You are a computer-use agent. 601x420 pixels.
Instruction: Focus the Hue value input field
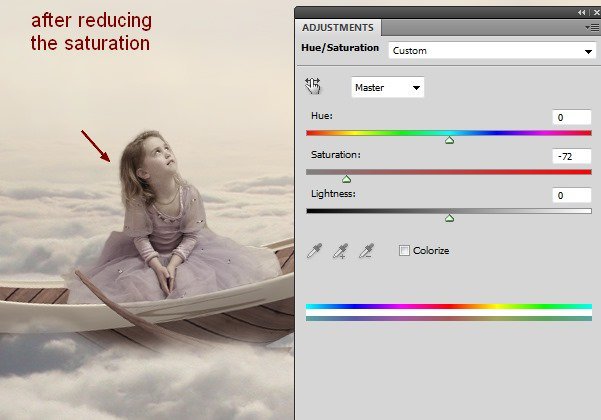pyautogui.click(x=572, y=118)
